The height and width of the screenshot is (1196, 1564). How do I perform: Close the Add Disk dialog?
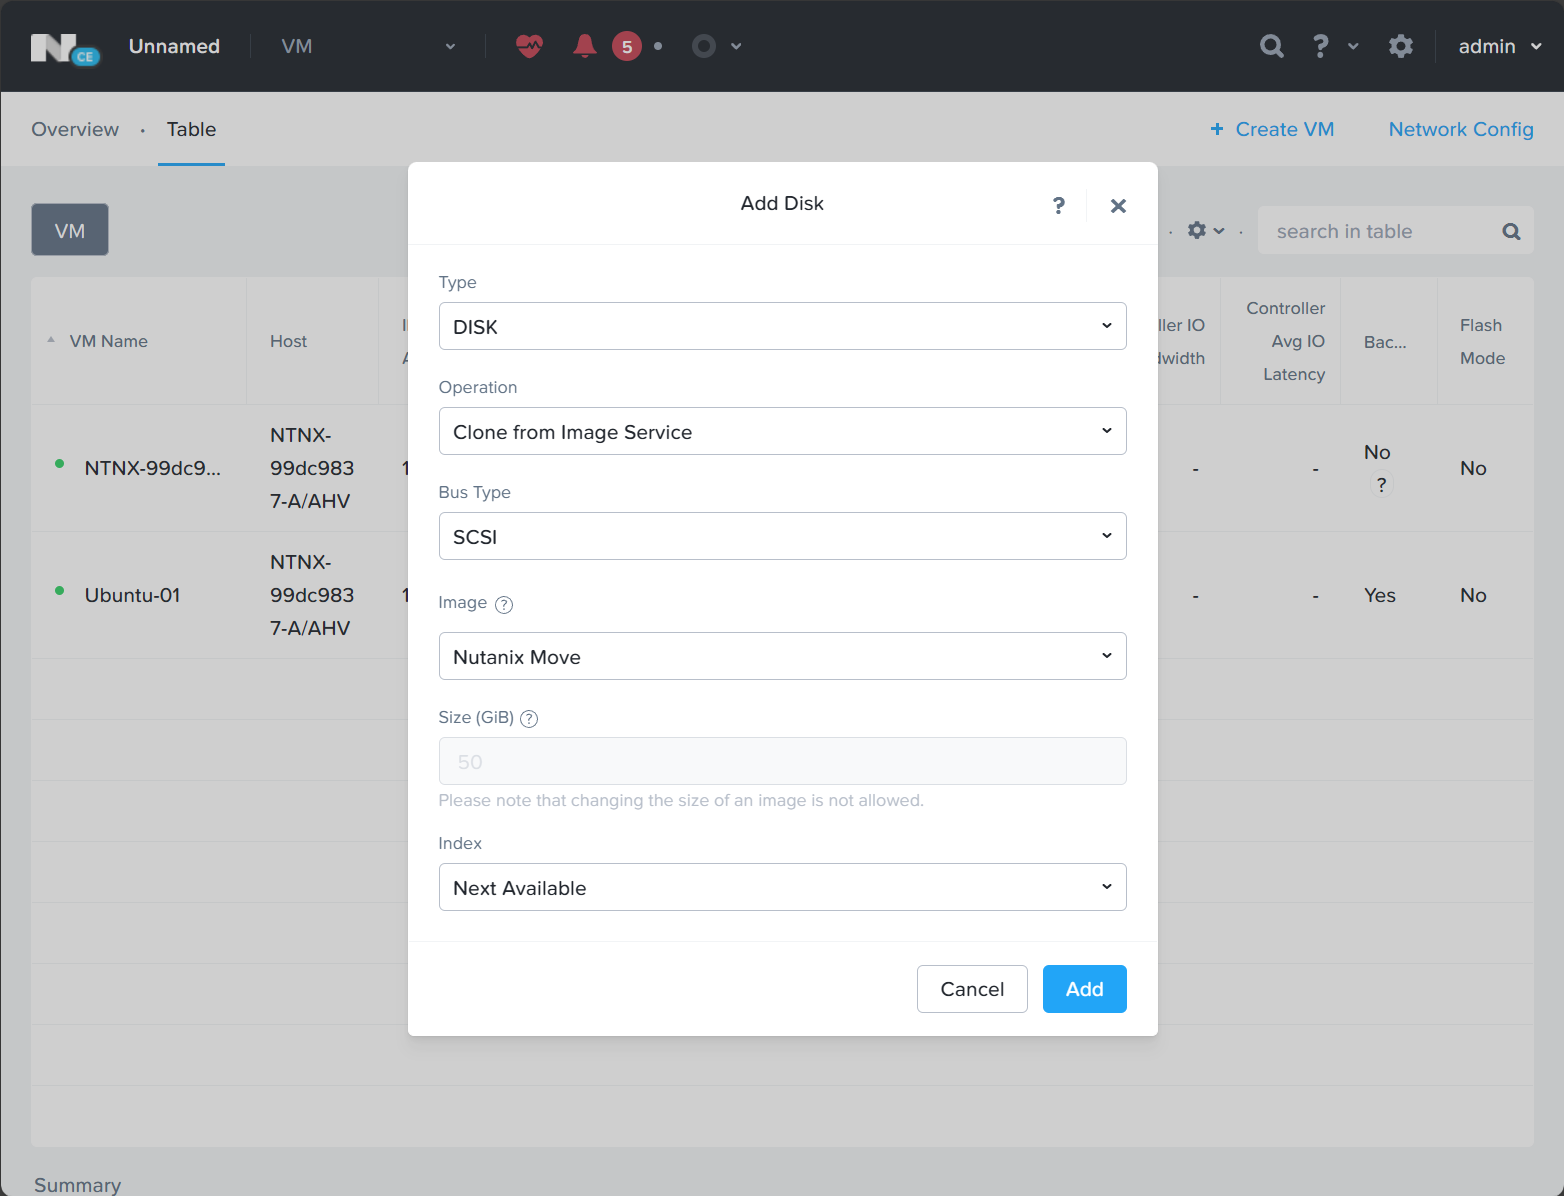[x=1118, y=206]
